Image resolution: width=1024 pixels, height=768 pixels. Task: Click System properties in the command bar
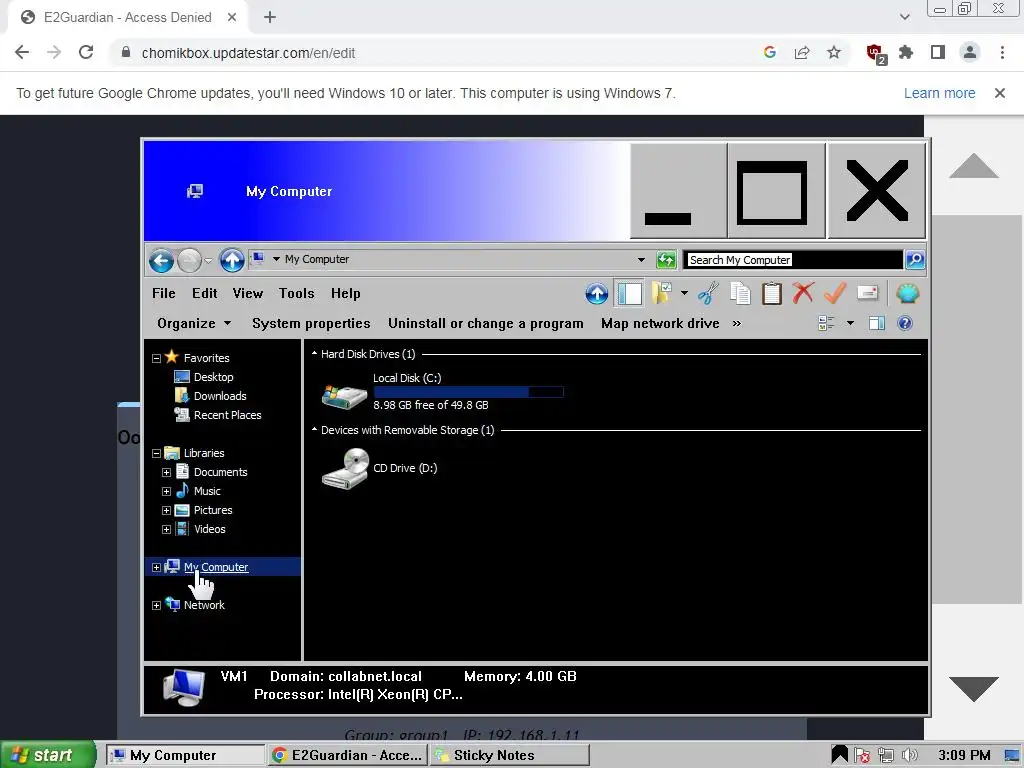tap(311, 323)
